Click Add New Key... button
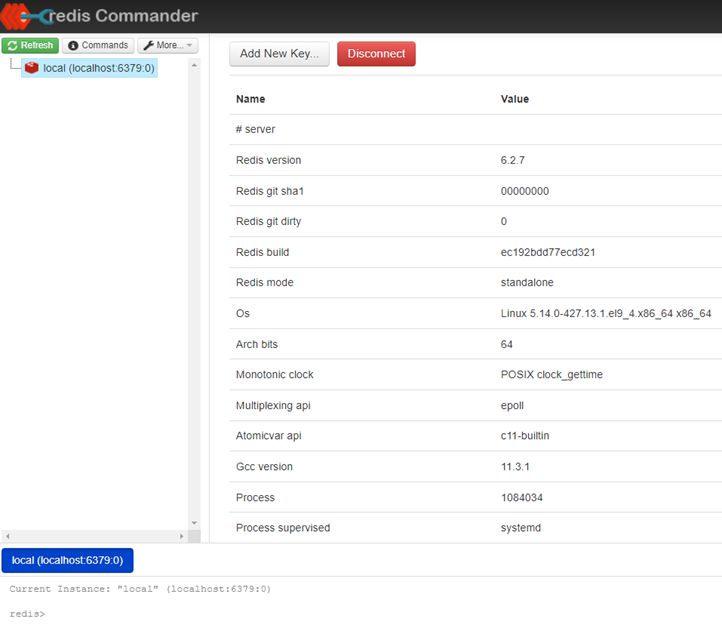 (279, 53)
